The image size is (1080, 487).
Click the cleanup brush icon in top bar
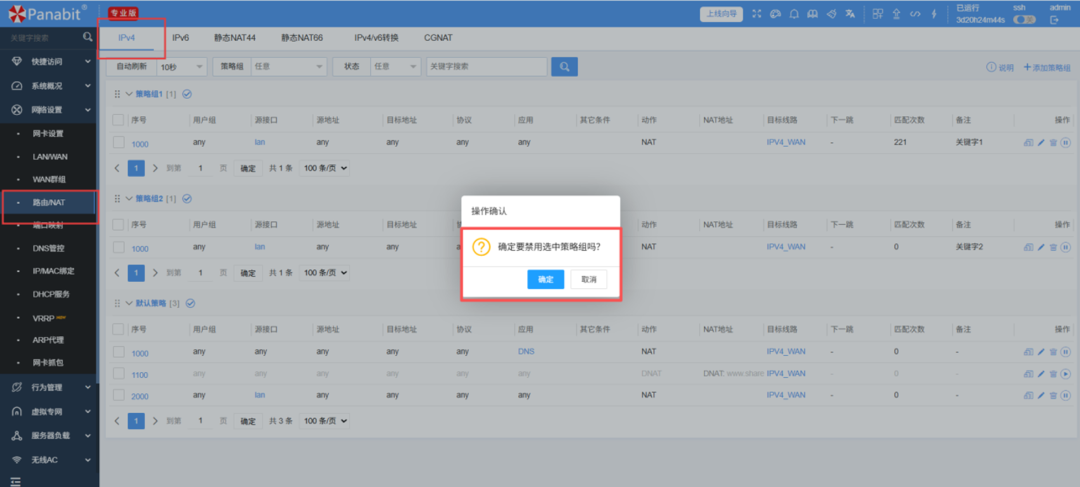(x=831, y=14)
